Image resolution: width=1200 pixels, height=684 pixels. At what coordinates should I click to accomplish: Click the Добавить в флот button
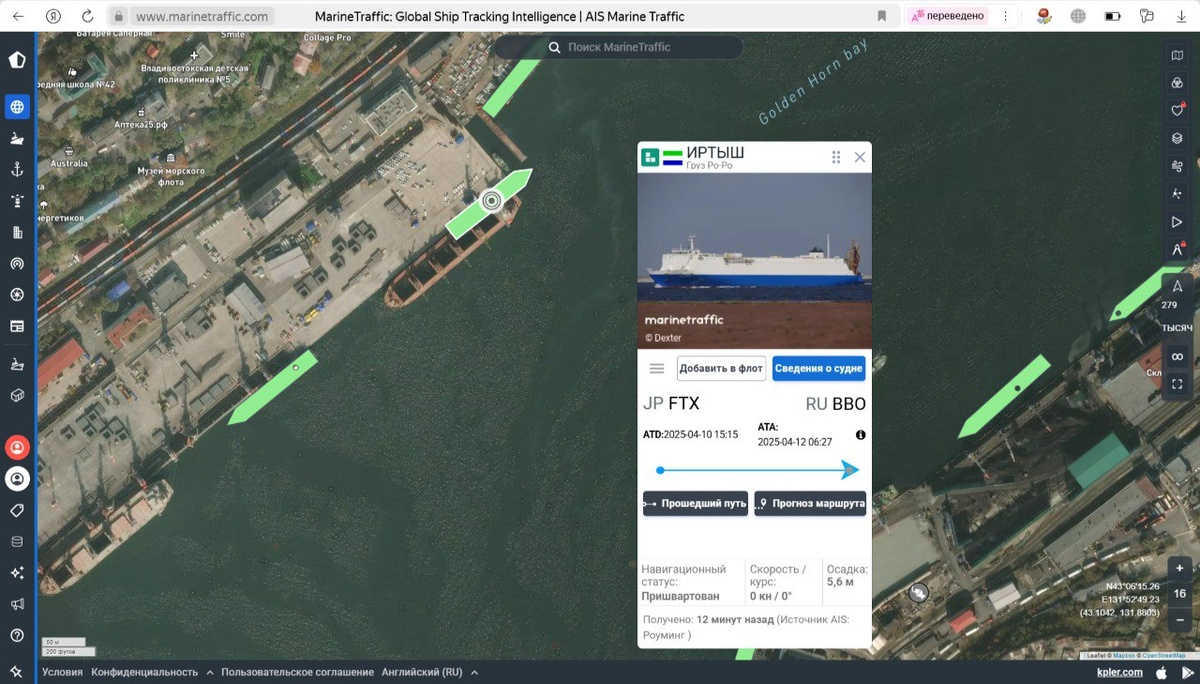tap(721, 368)
